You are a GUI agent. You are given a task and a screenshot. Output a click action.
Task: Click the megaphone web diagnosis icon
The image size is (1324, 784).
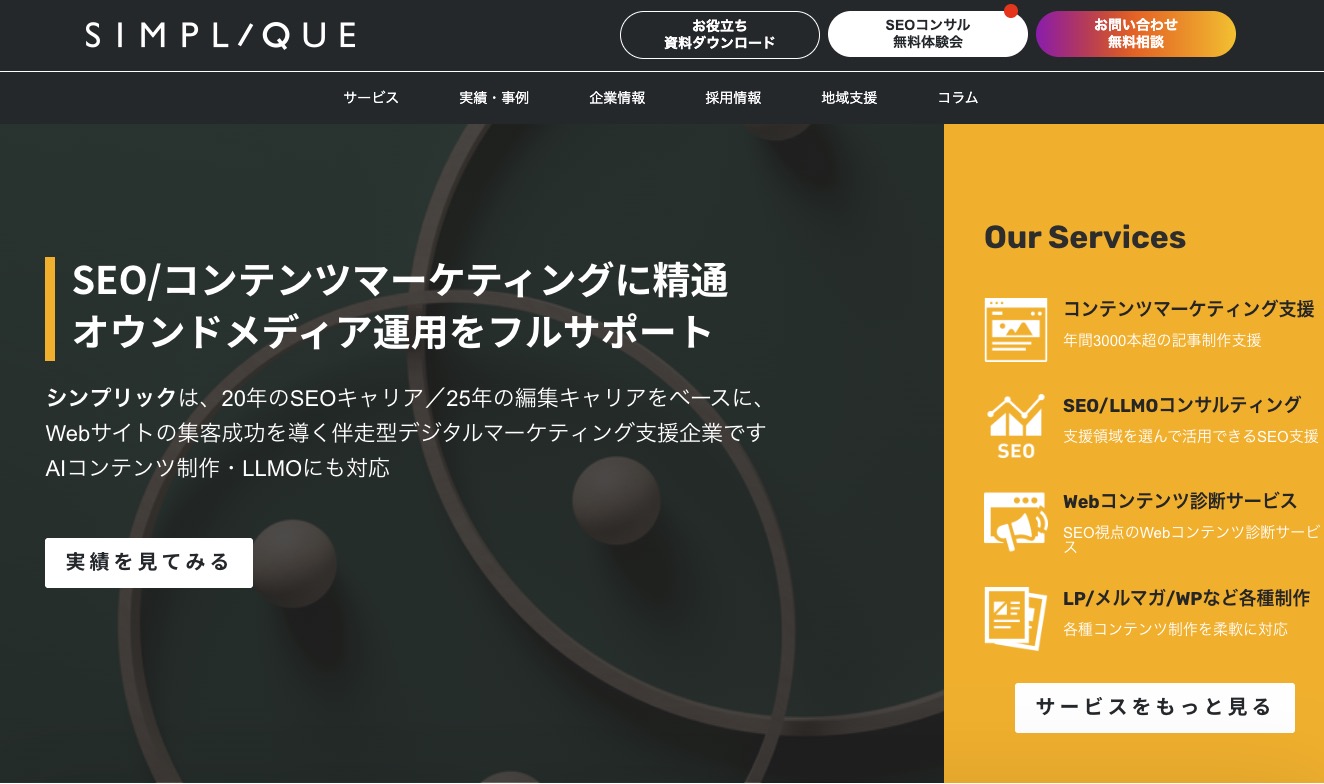1015,521
